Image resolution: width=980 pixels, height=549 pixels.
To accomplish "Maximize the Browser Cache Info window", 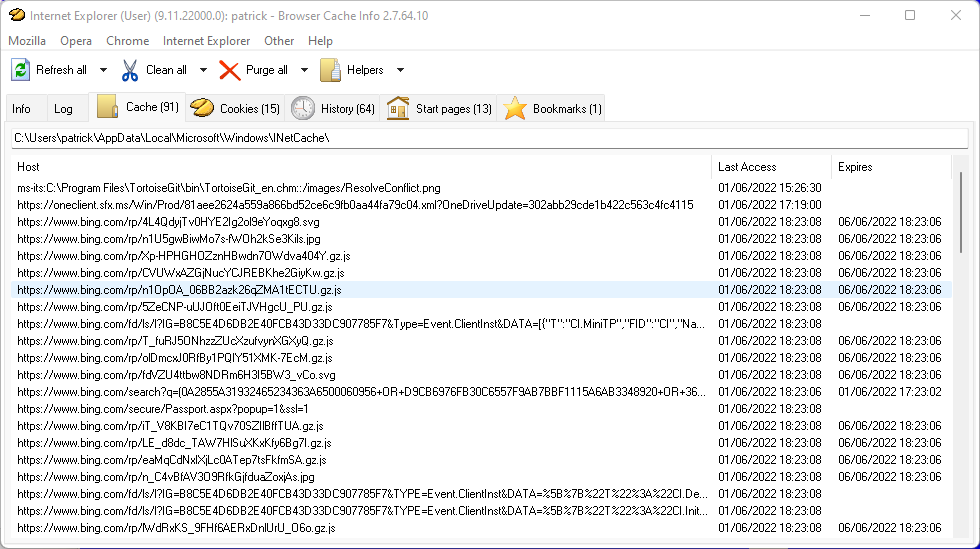I will tap(910, 15).
